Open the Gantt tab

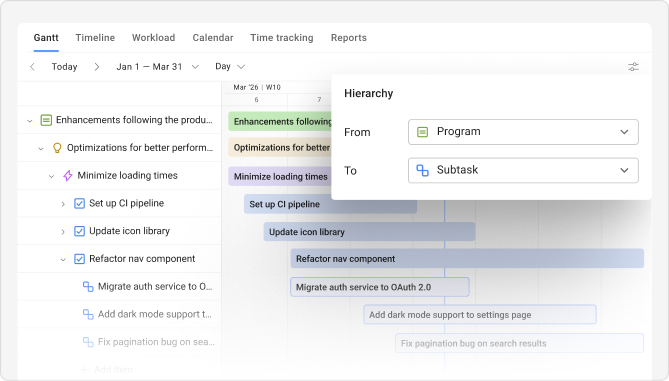click(x=46, y=38)
